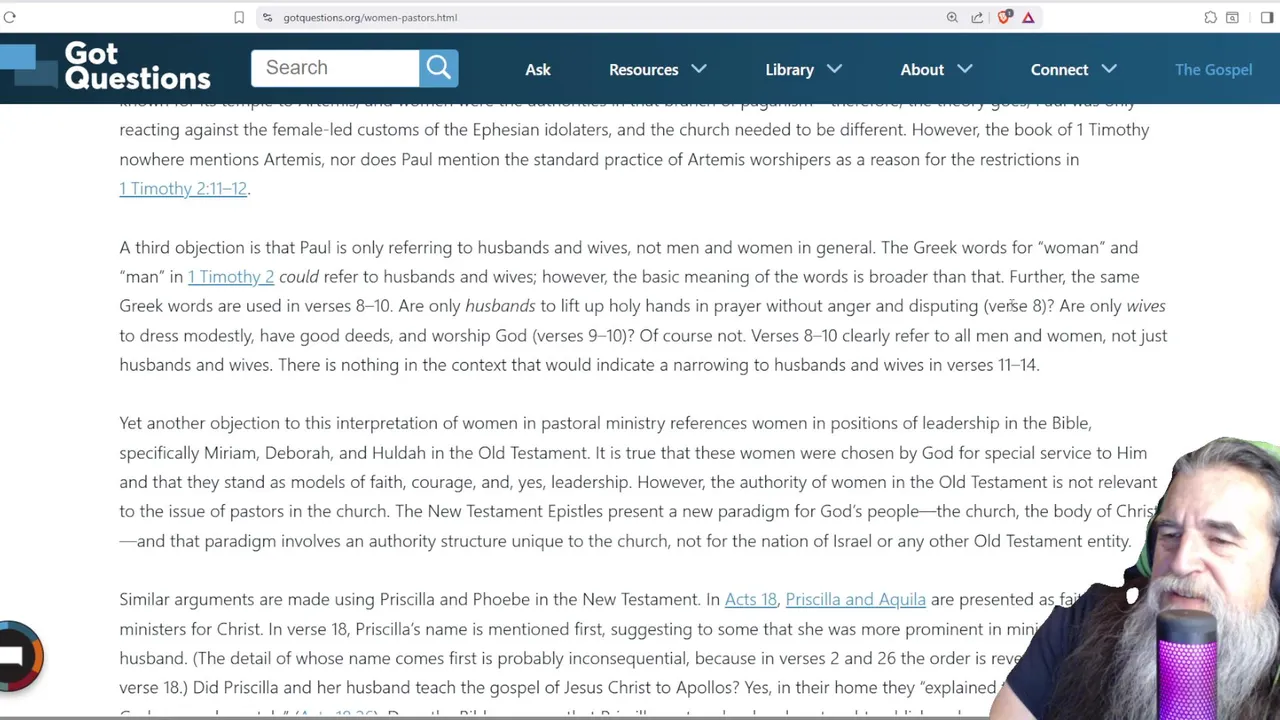Open site settings icon beside the URL
Screen dimensions: 1280x720
(266, 17)
